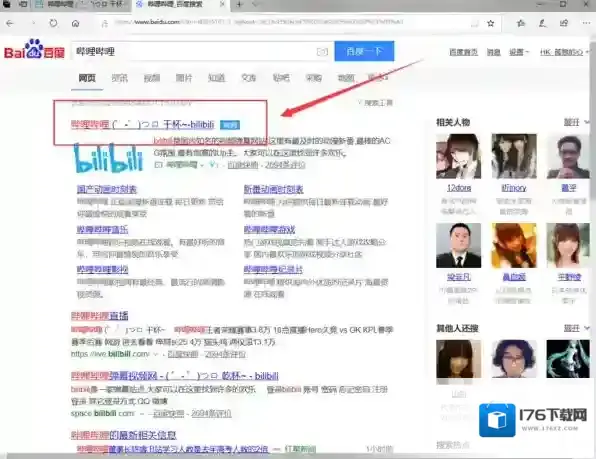This screenshot has height=459, width=596.
Task: Select the 知道 search tab
Action: coord(216,78)
